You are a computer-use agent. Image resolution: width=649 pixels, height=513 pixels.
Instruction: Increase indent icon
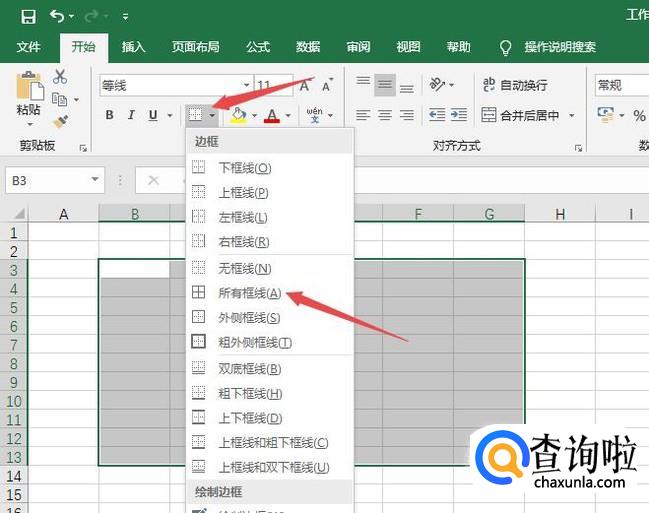[x=459, y=114]
